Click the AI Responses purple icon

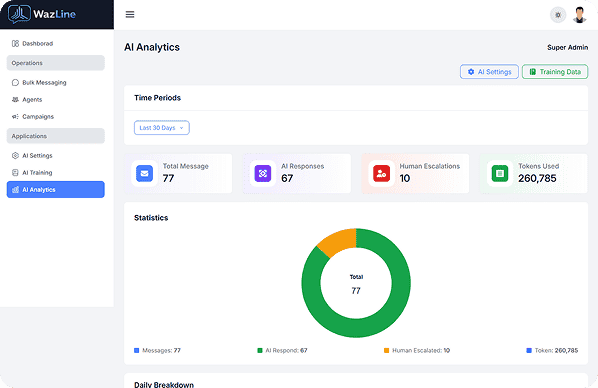tap(263, 174)
